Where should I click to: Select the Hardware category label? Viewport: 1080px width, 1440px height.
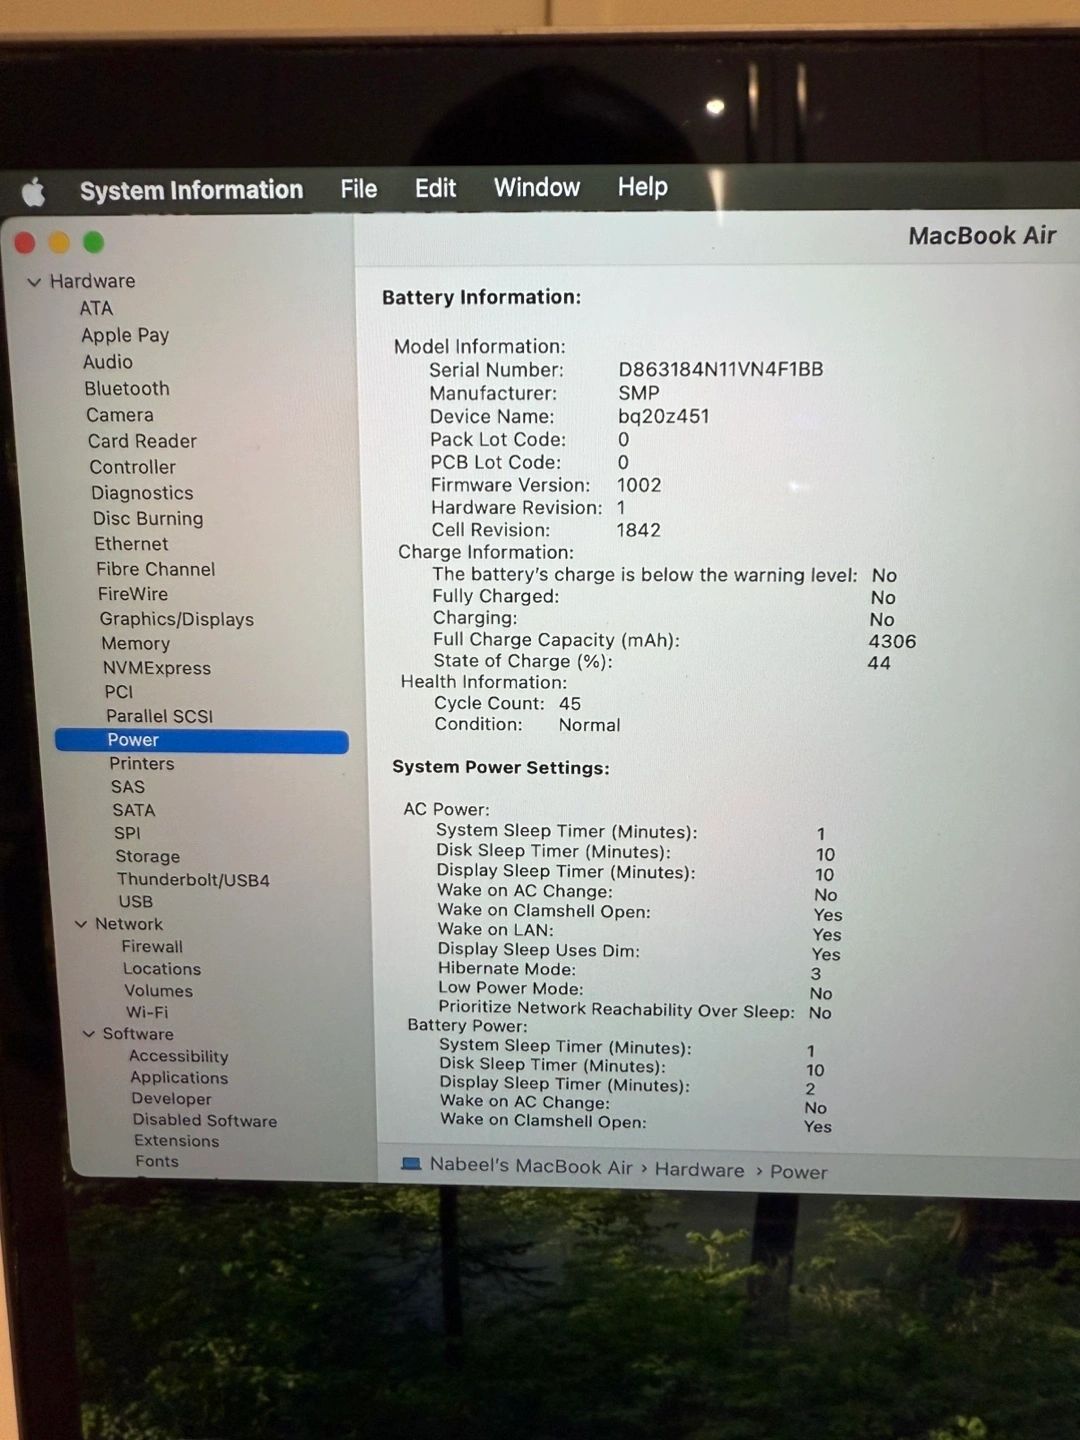(92, 281)
